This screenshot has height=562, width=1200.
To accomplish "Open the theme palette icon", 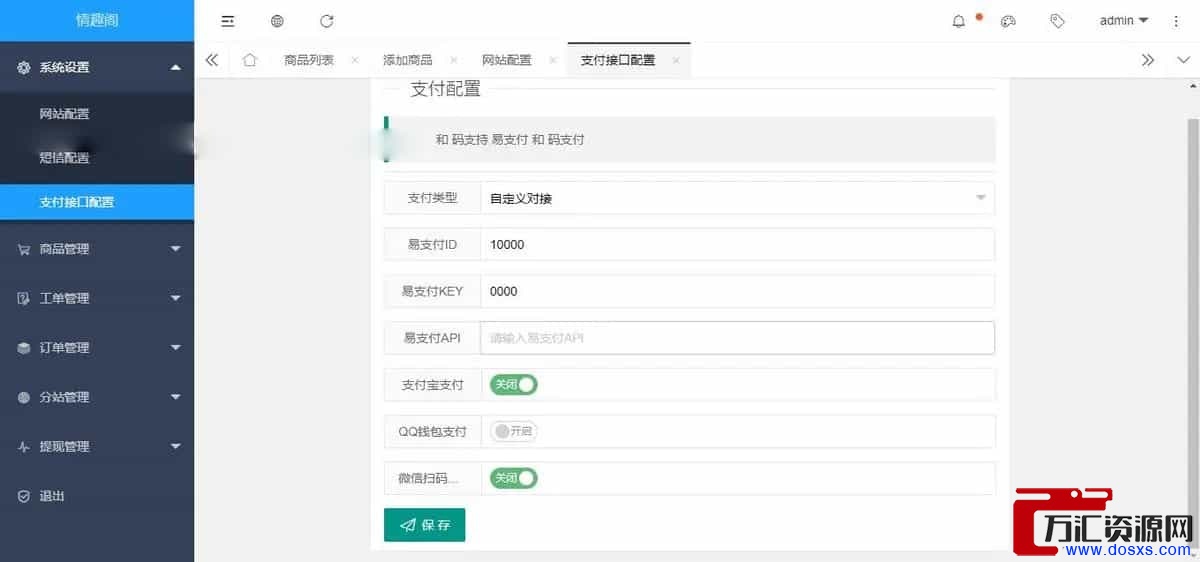I will click(x=1008, y=21).
